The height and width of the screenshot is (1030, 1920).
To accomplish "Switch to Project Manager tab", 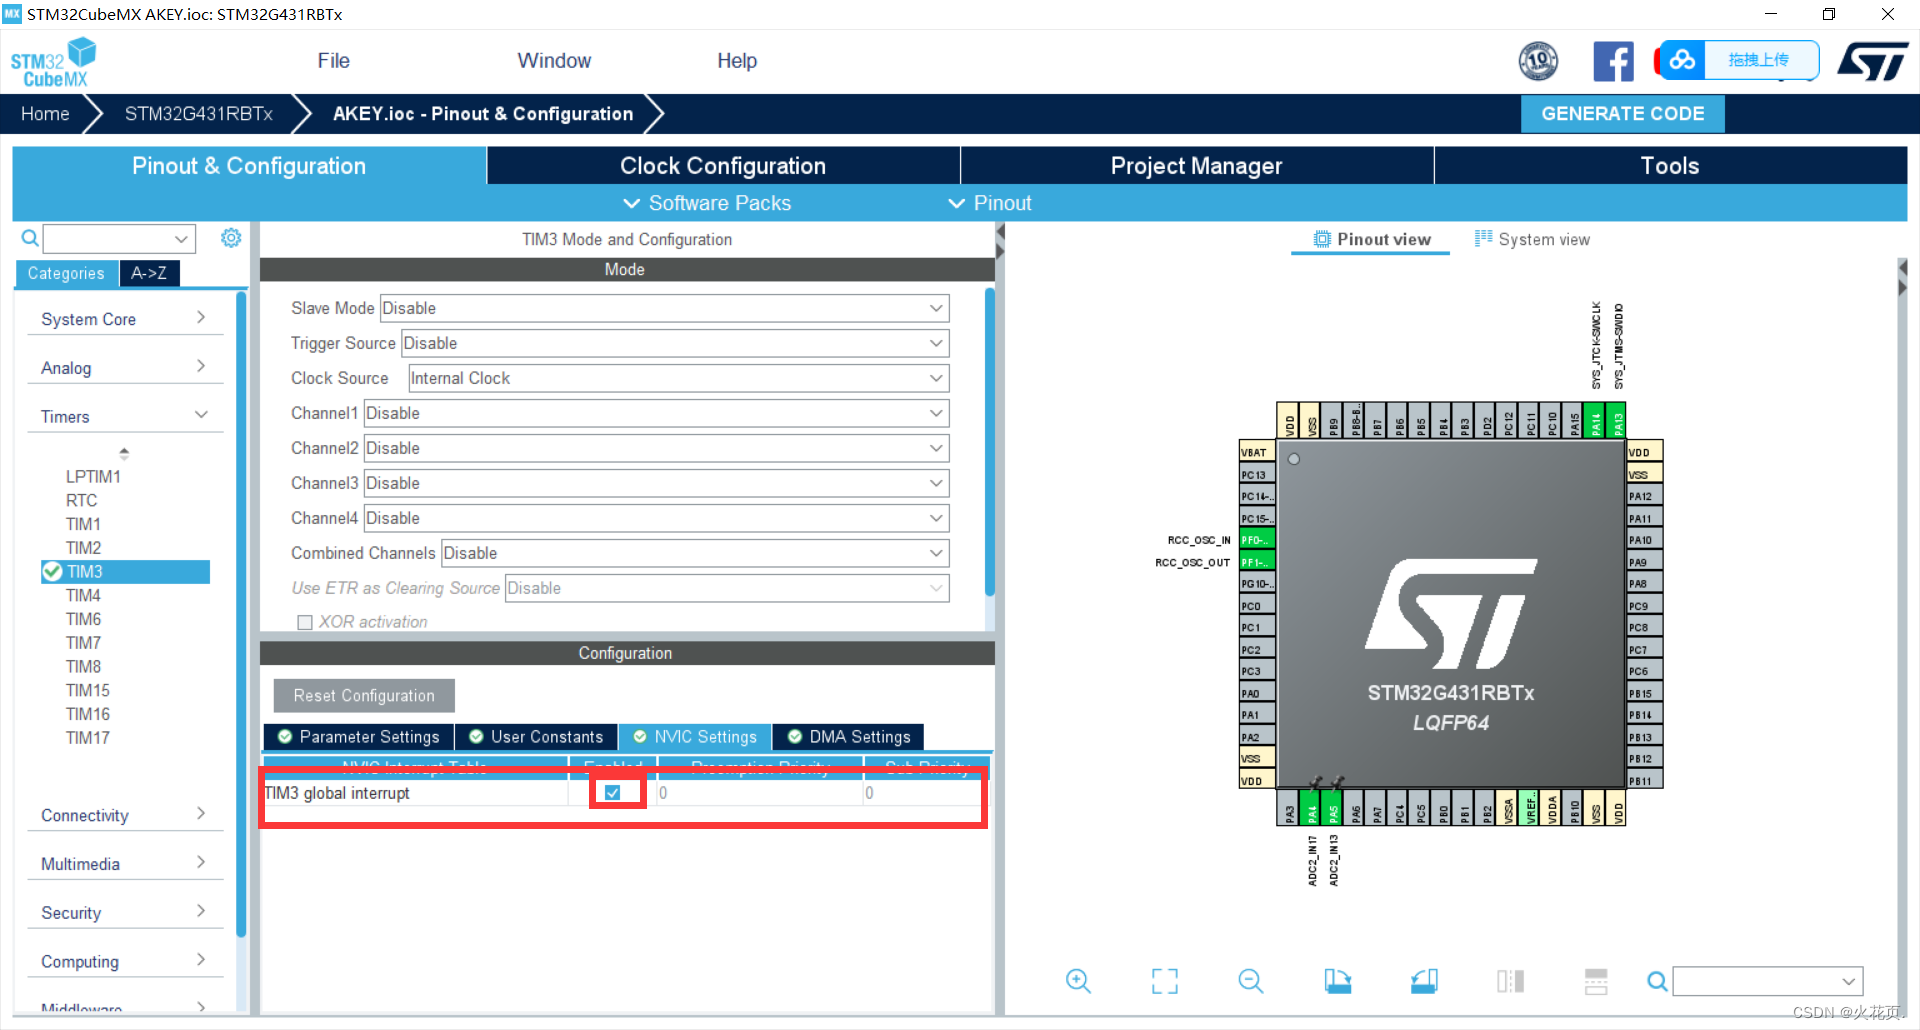I will [1196, 166].
